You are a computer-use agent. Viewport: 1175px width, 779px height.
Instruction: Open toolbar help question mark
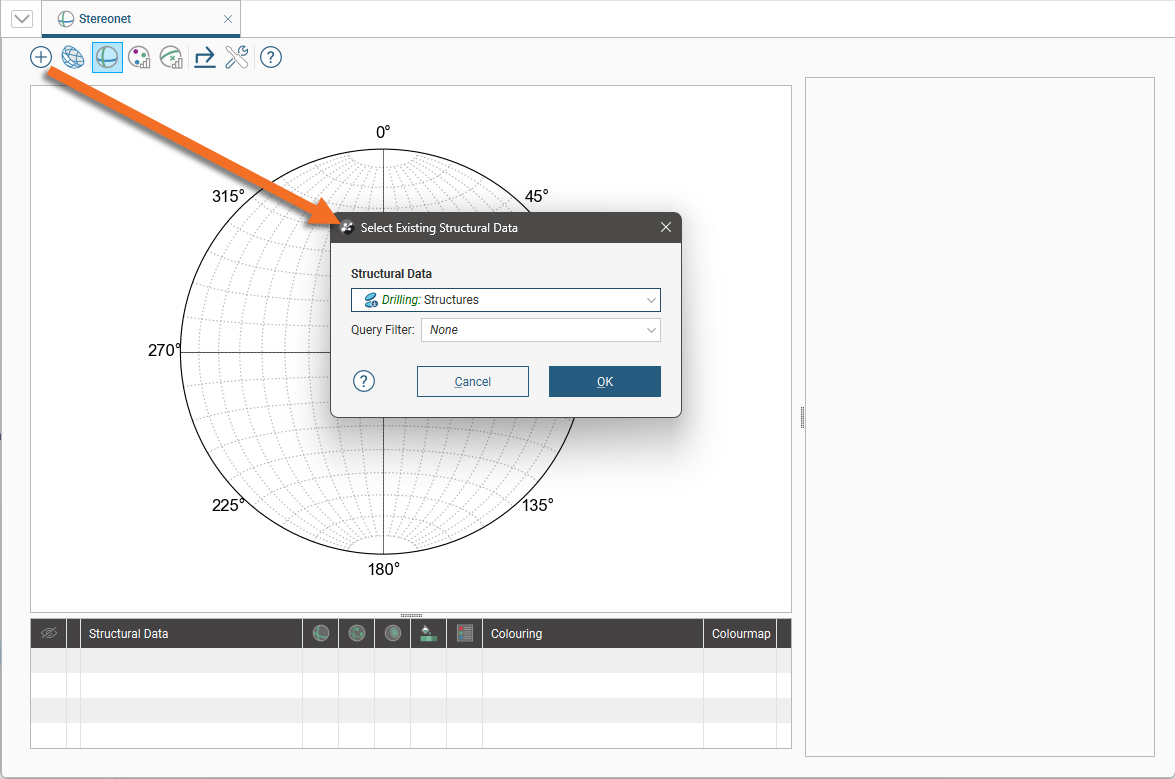(x=270, y=57)
